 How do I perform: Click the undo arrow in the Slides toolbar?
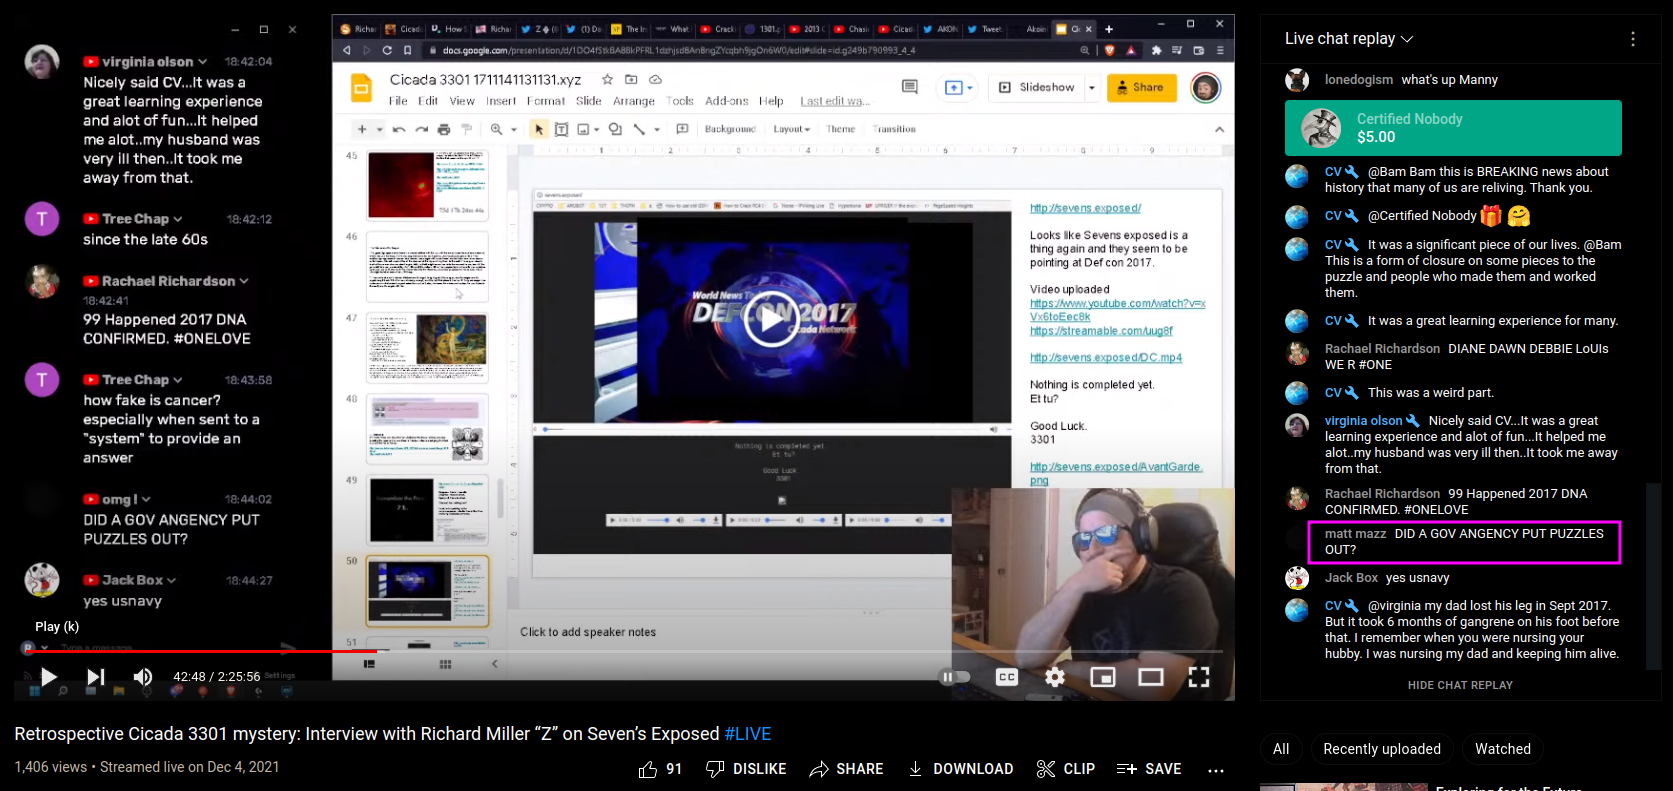[399, 129]
